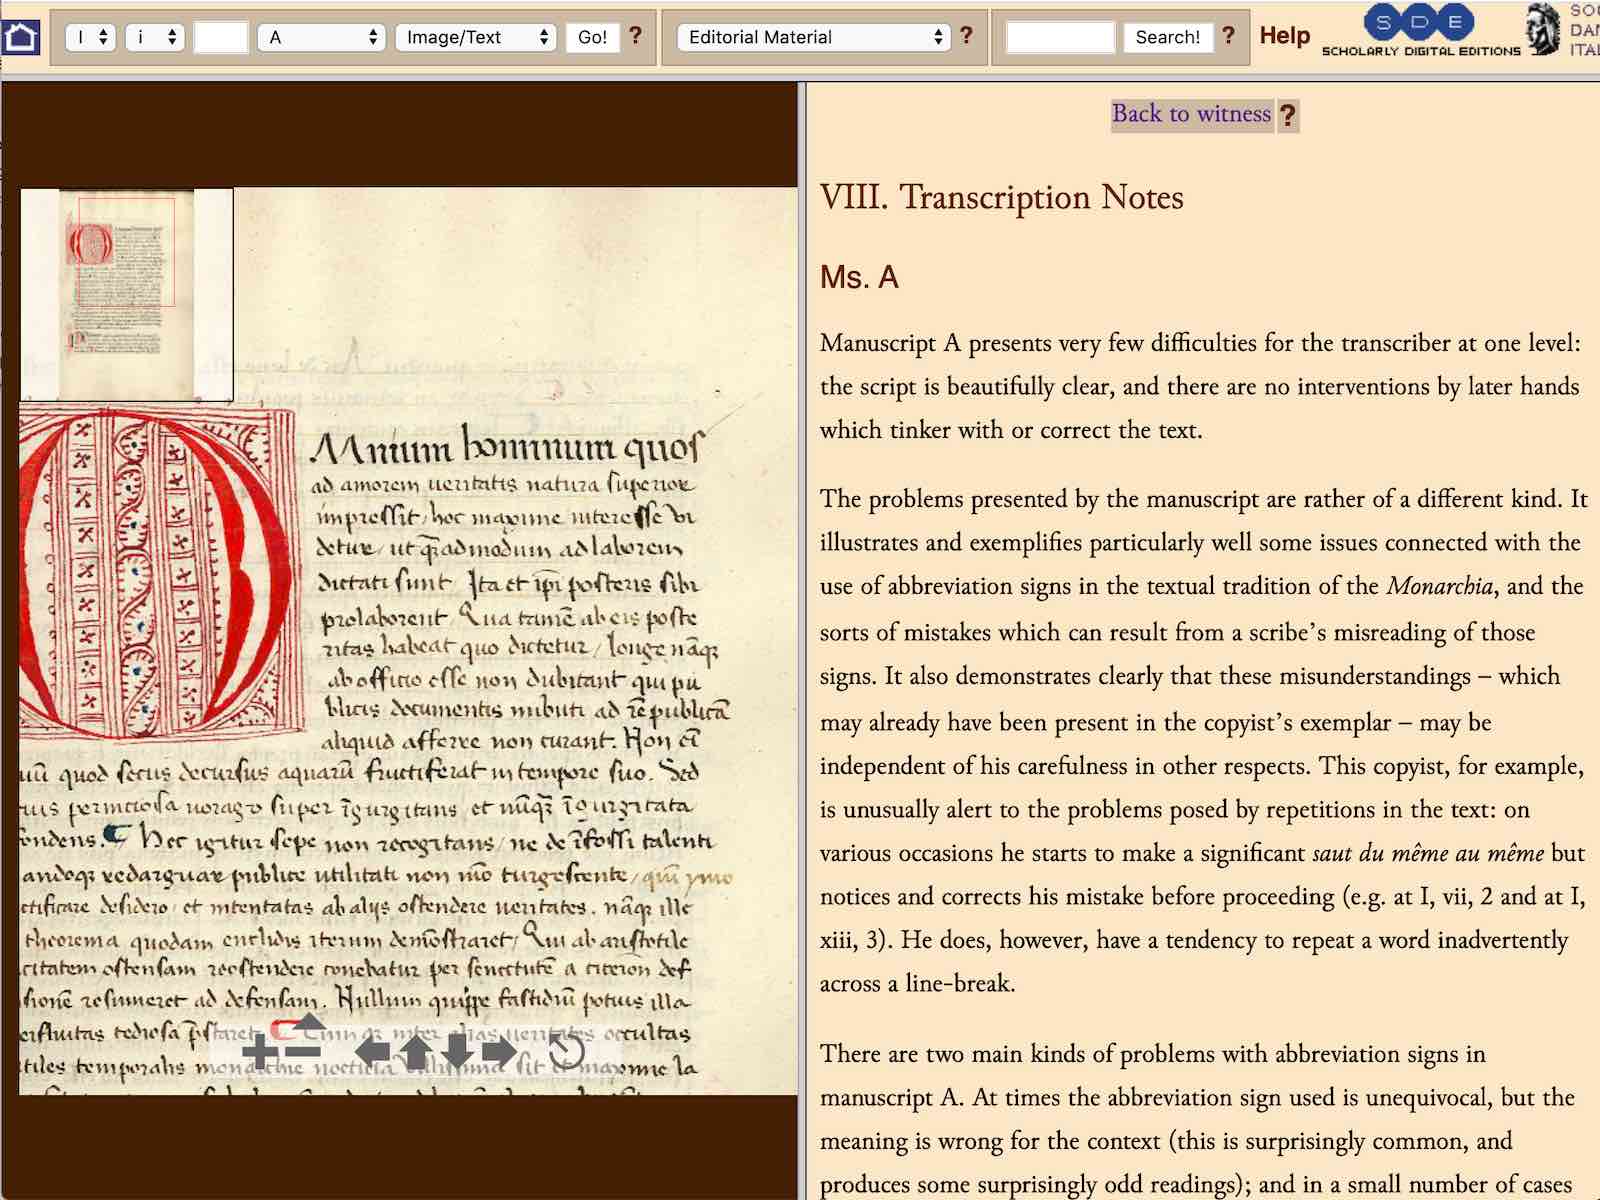The height and width of the screenshot is (1200, 1600).
Task: Click the Go! button
Action: pyautogui.click(x=592, y=37)
